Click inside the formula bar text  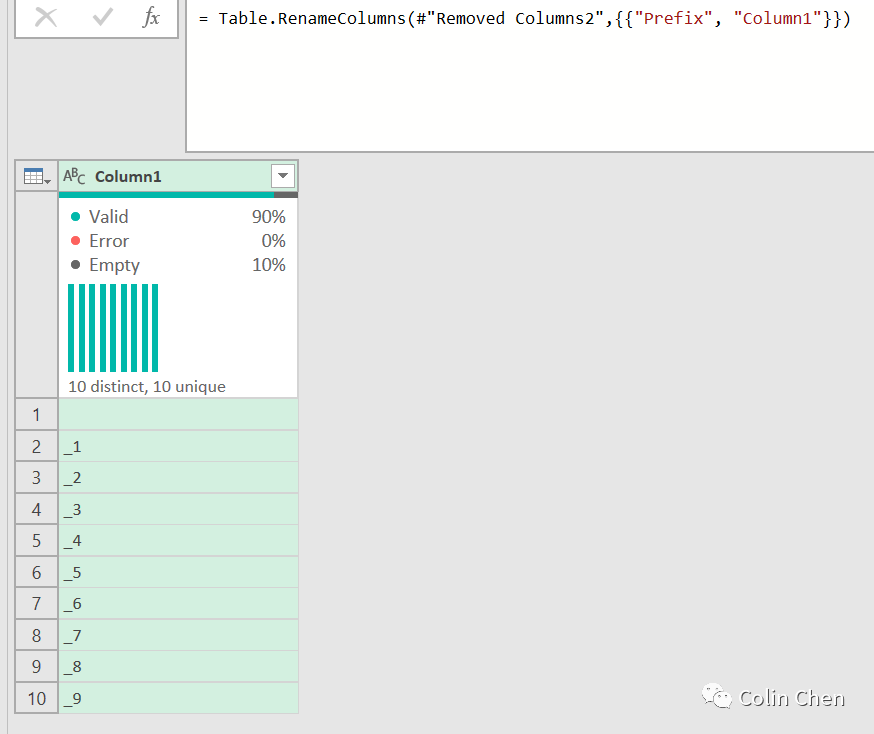[524, 20]
